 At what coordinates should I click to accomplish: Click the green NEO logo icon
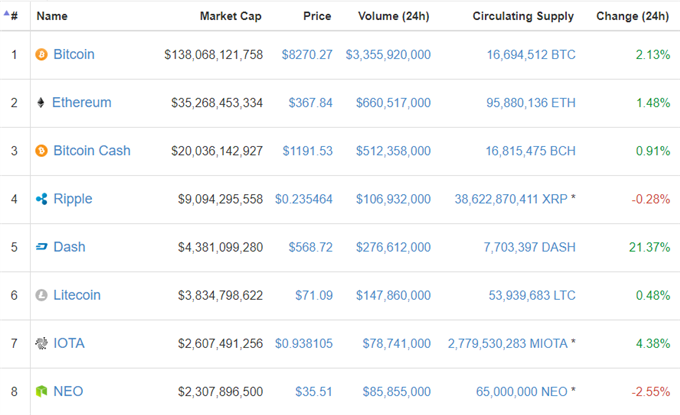pos(41,392)
